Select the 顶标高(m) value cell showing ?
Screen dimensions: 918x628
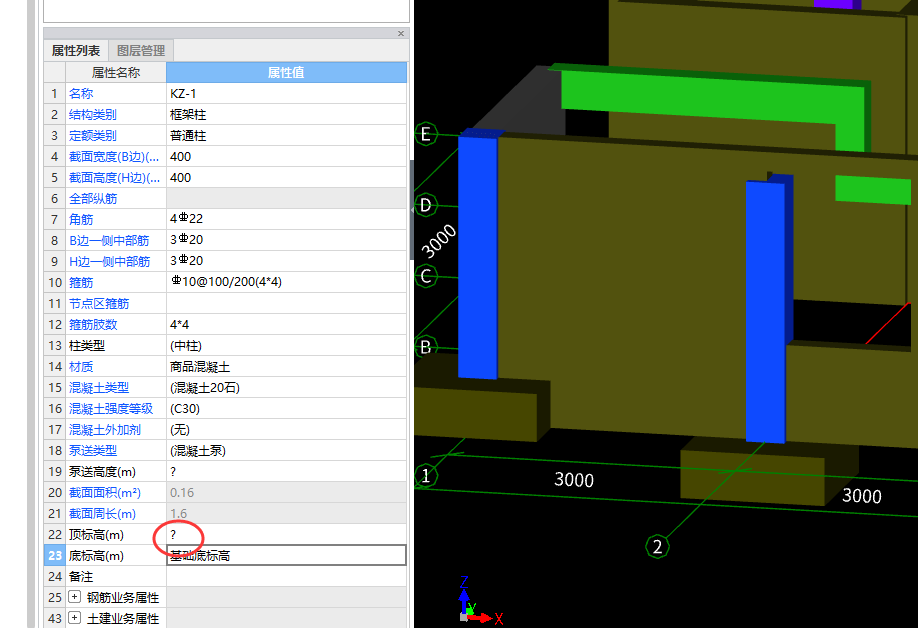point(286,534)
